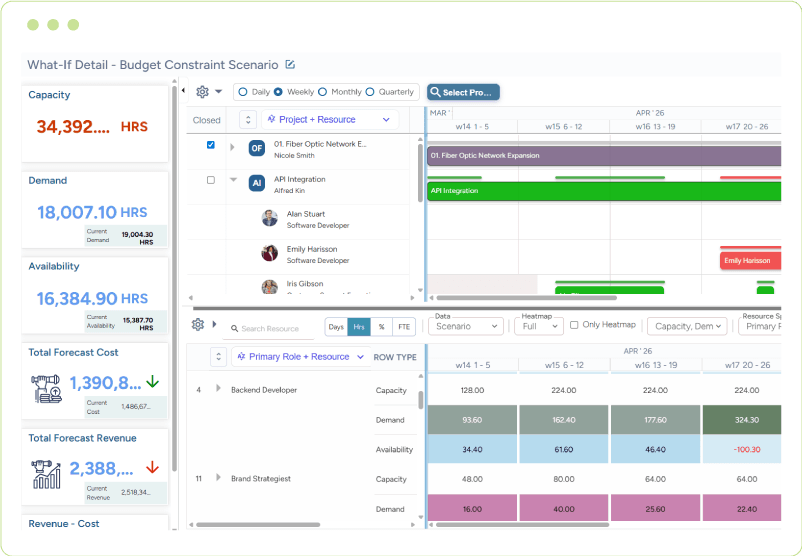The height and width of the screenshot is (556, 802).
Task: Click the Revenue - Cost card title
Action: point(63,523)
